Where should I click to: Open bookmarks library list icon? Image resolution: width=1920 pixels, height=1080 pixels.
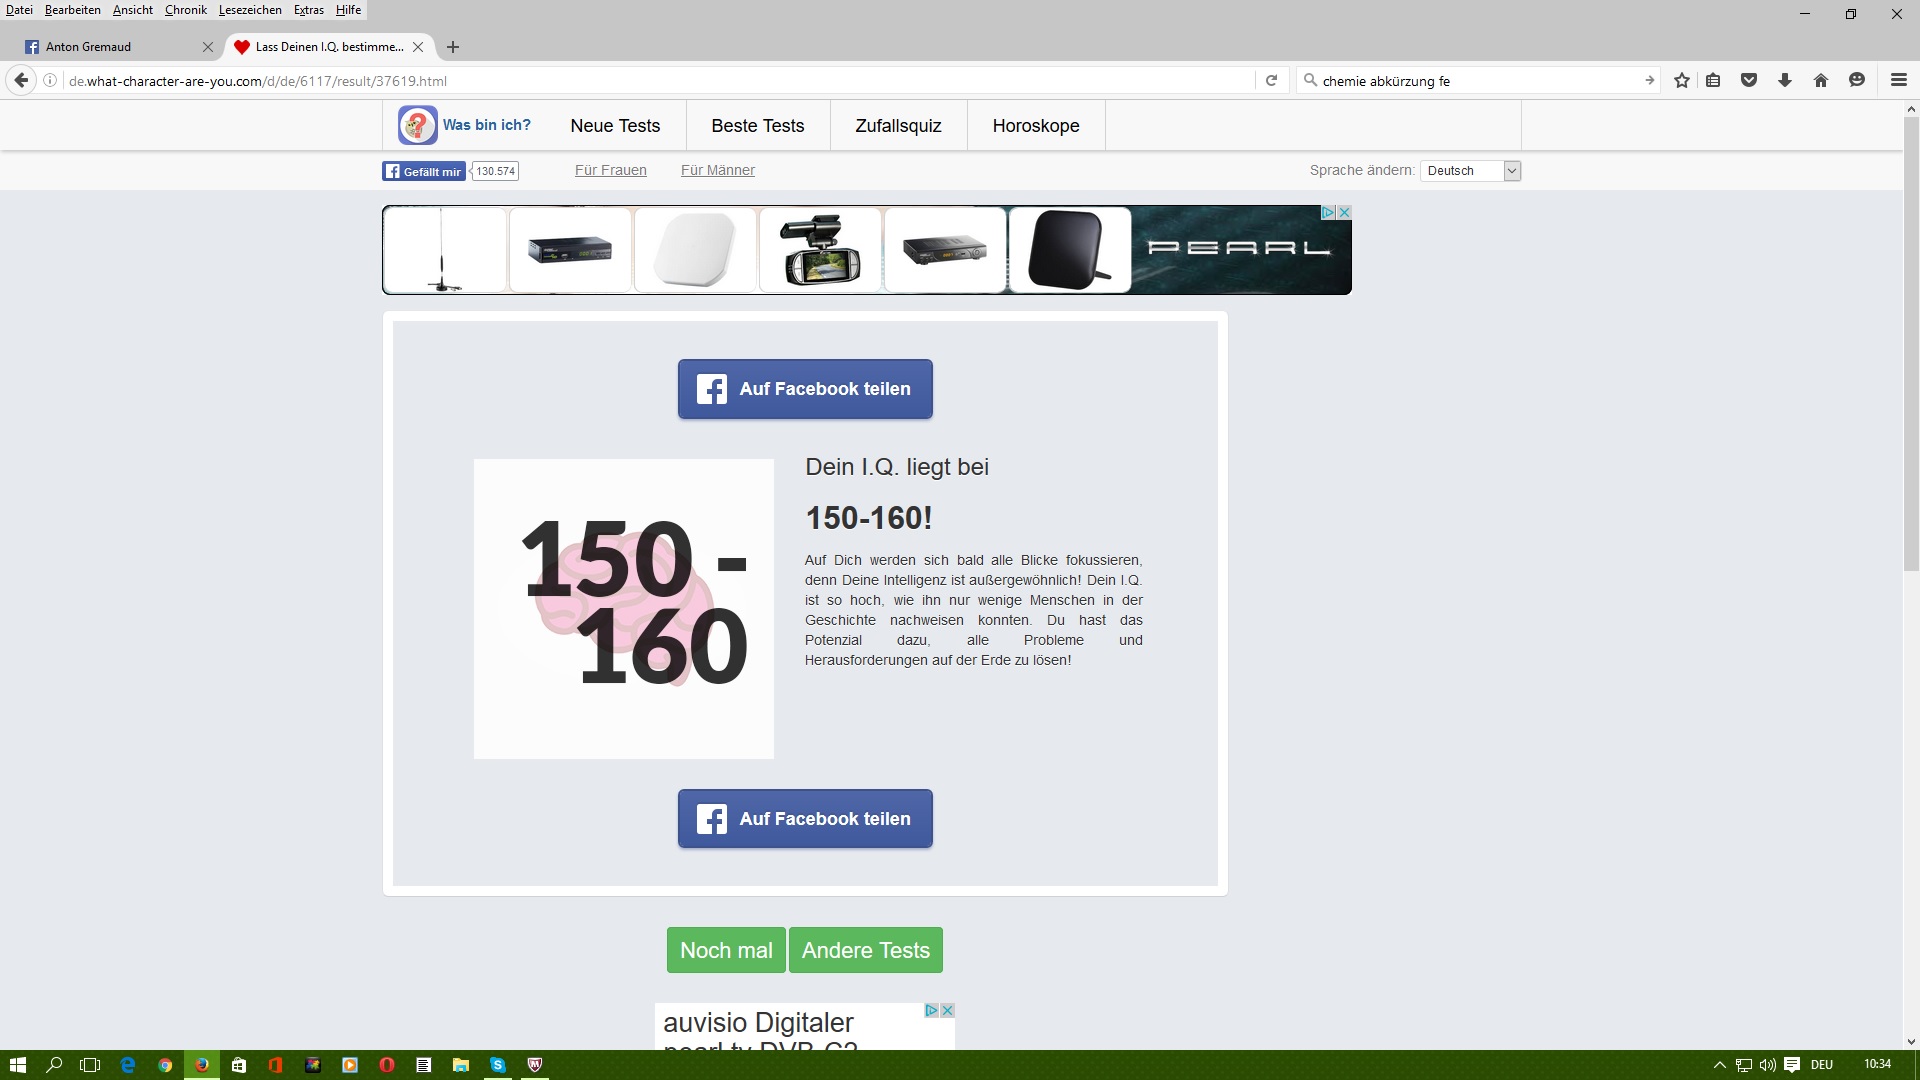click(x=1713, y=81)
